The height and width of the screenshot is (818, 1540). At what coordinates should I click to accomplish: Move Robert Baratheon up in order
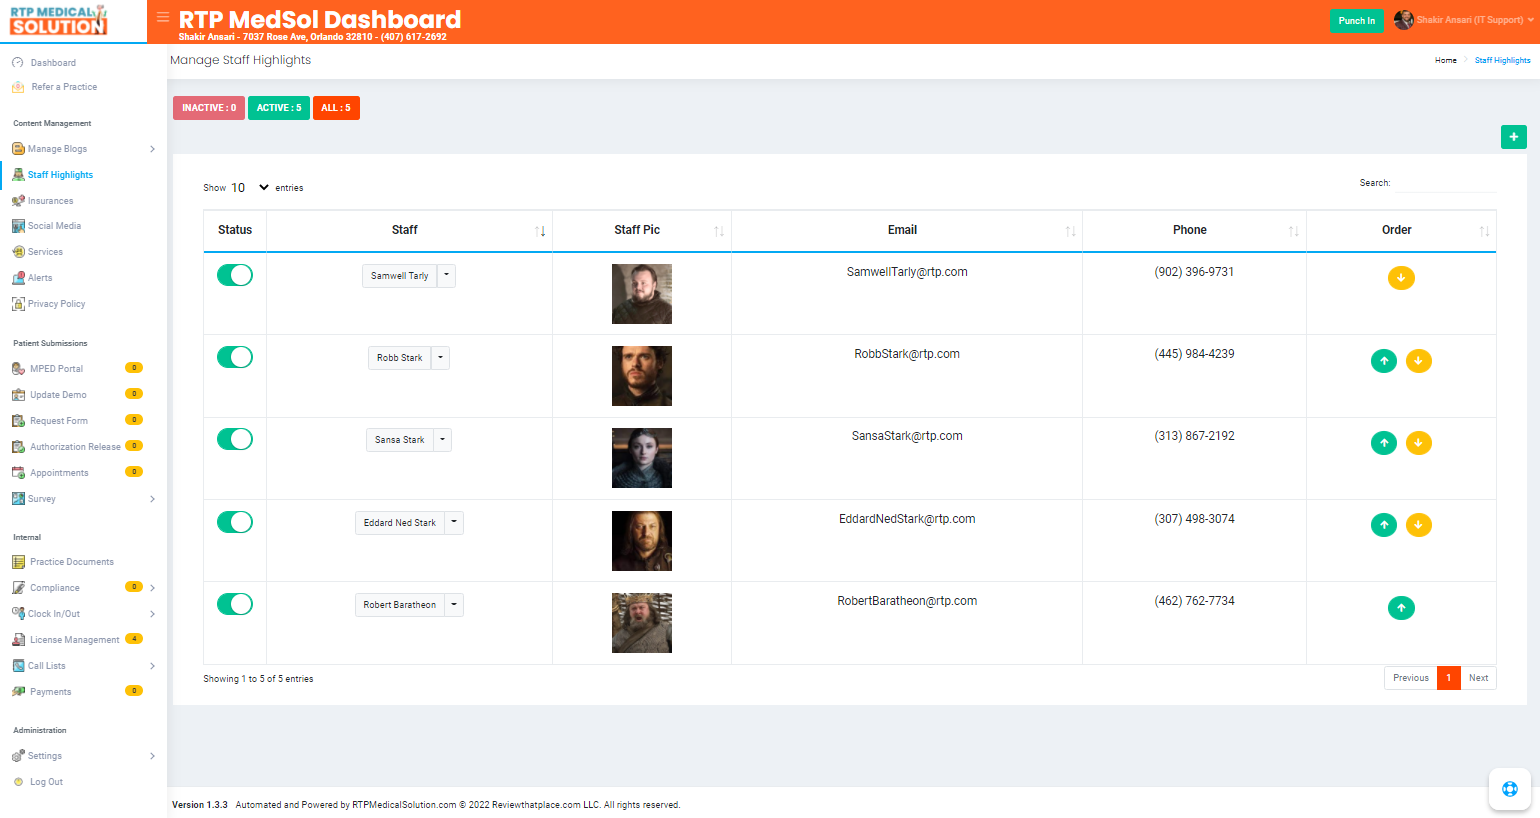tap(1401, 608)
